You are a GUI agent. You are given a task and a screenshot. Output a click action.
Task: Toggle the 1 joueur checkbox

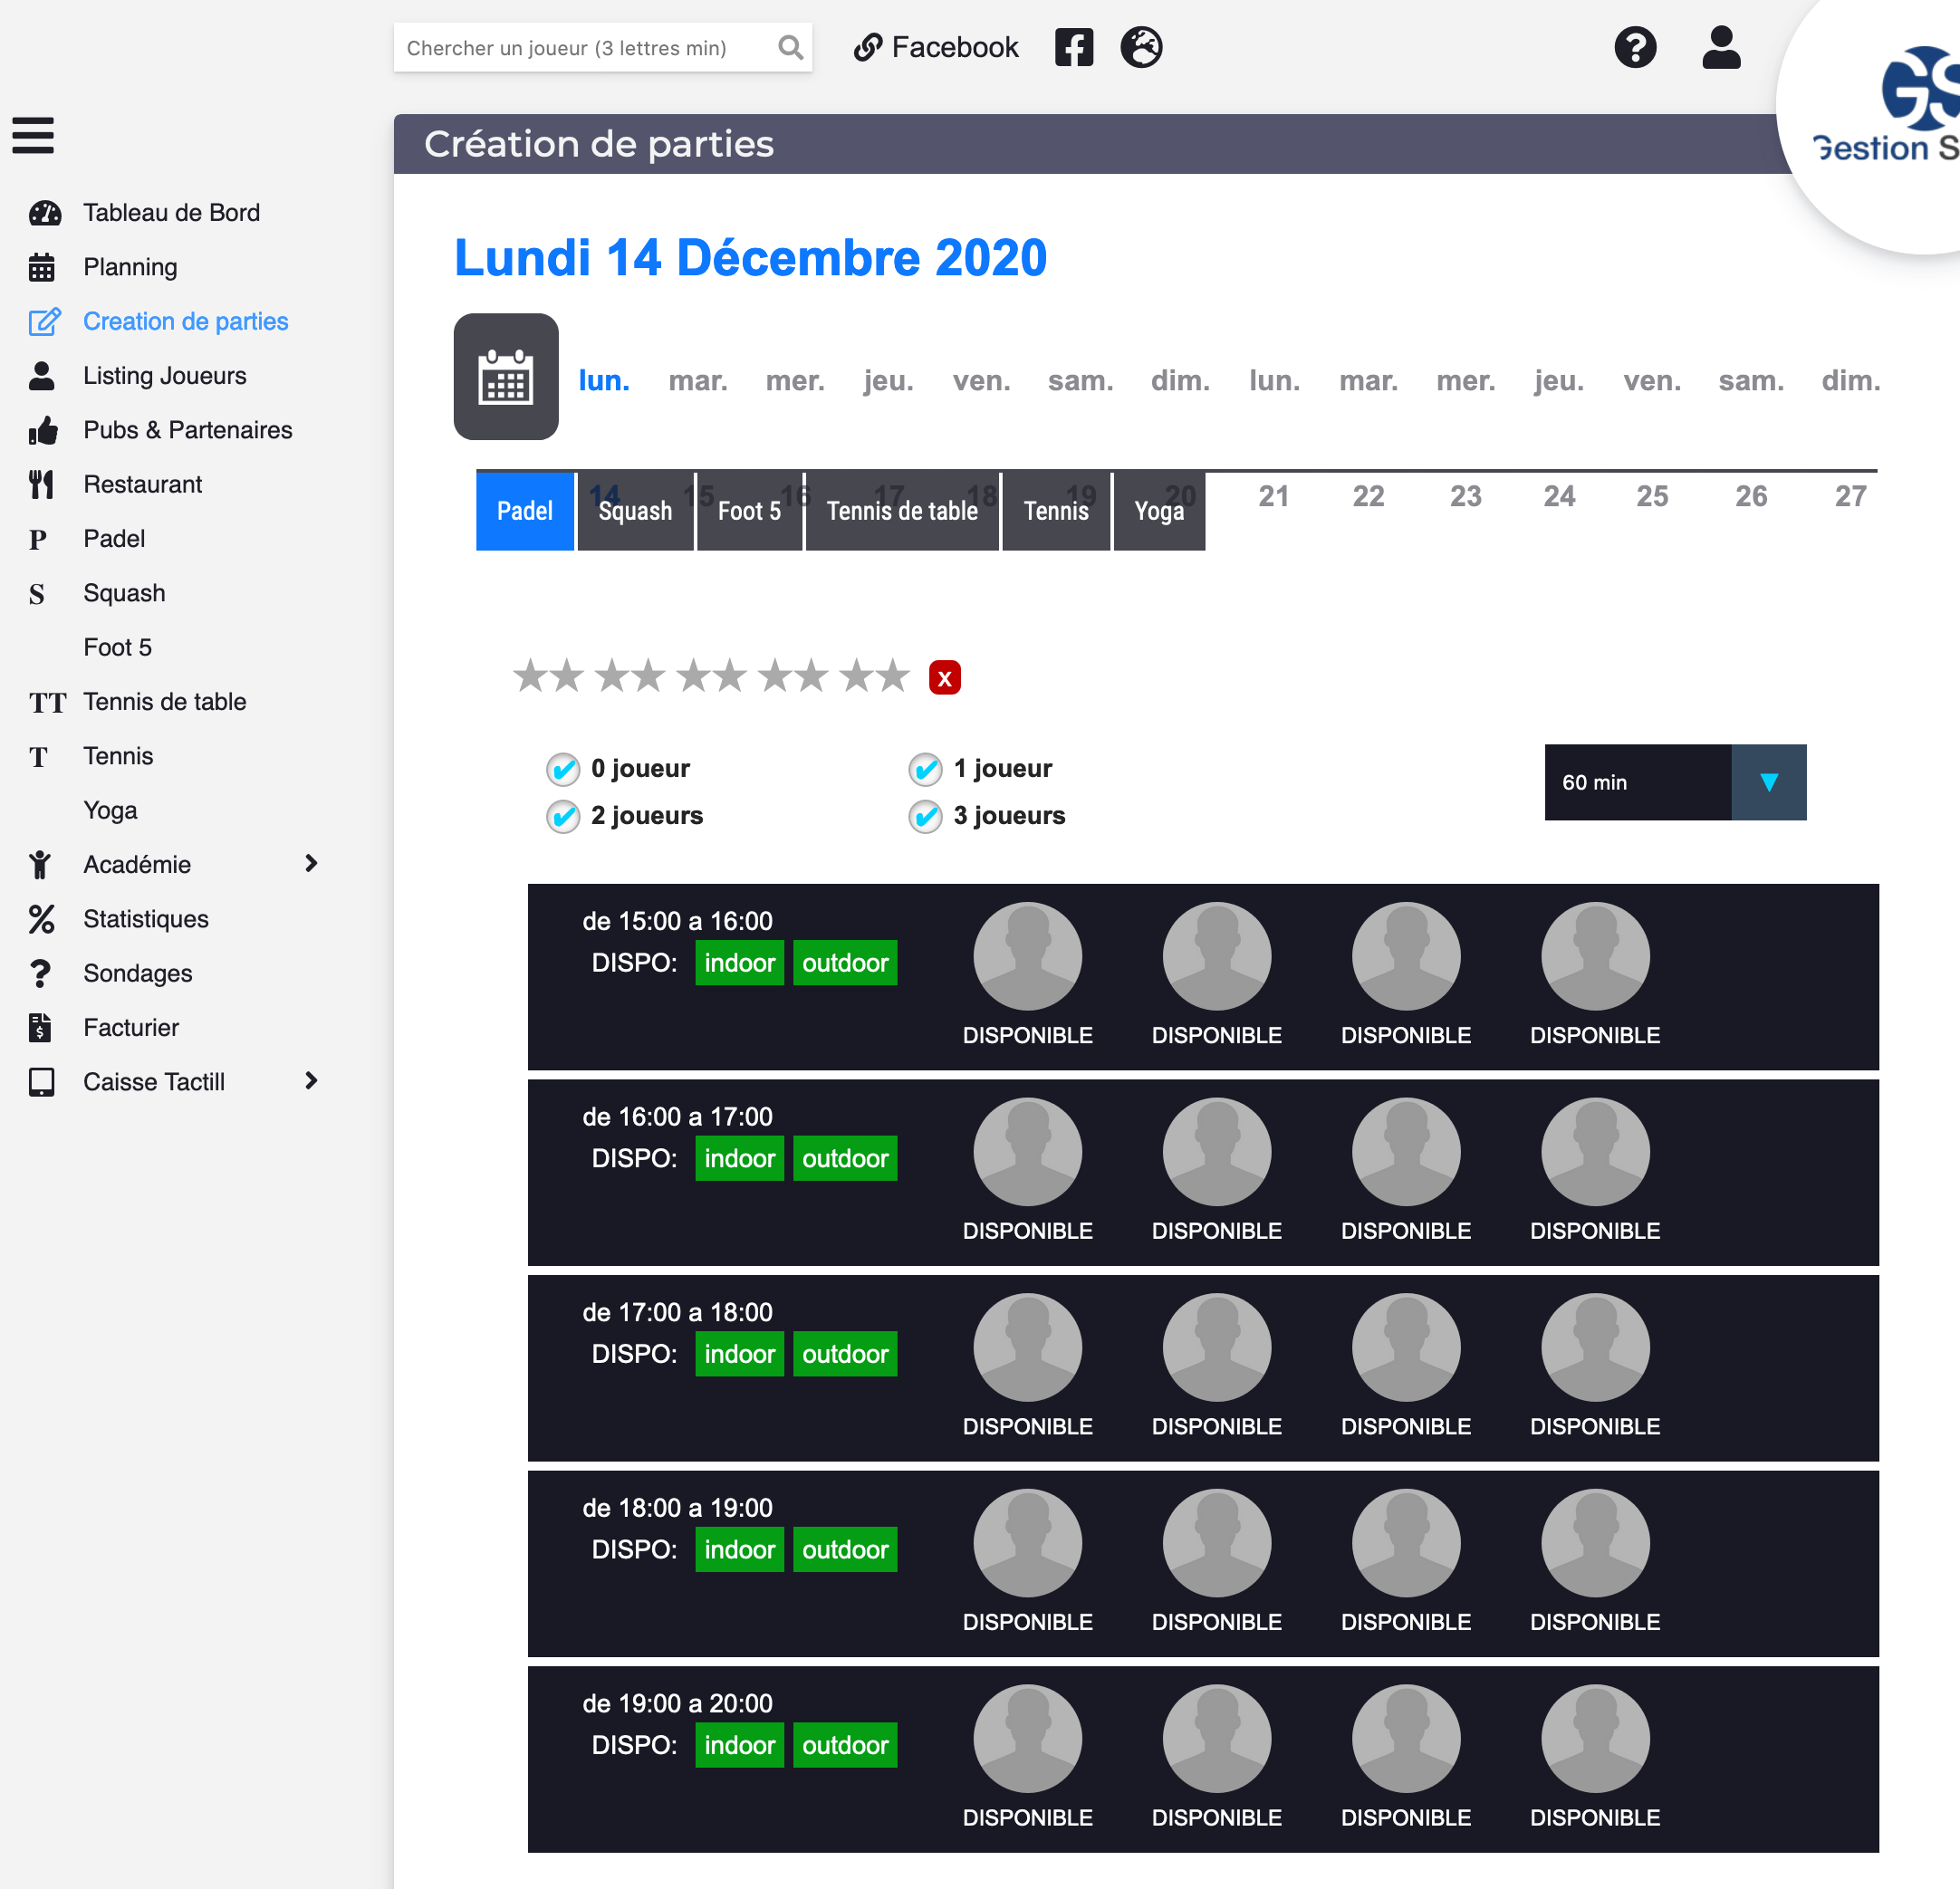pyautogui.click(x=925, y=769)
